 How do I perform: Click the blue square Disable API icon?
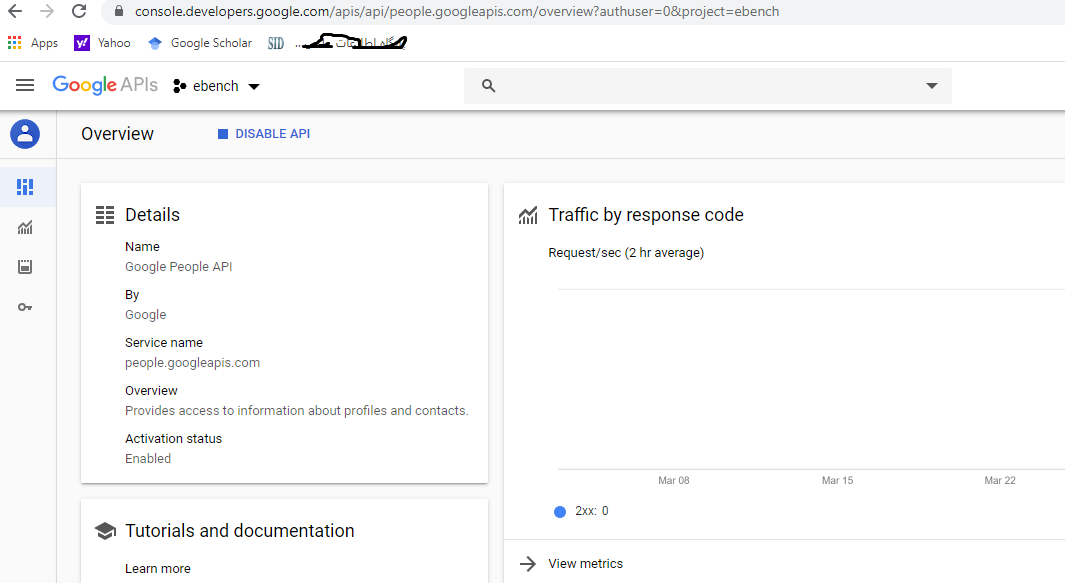click(x=223, y=134)
